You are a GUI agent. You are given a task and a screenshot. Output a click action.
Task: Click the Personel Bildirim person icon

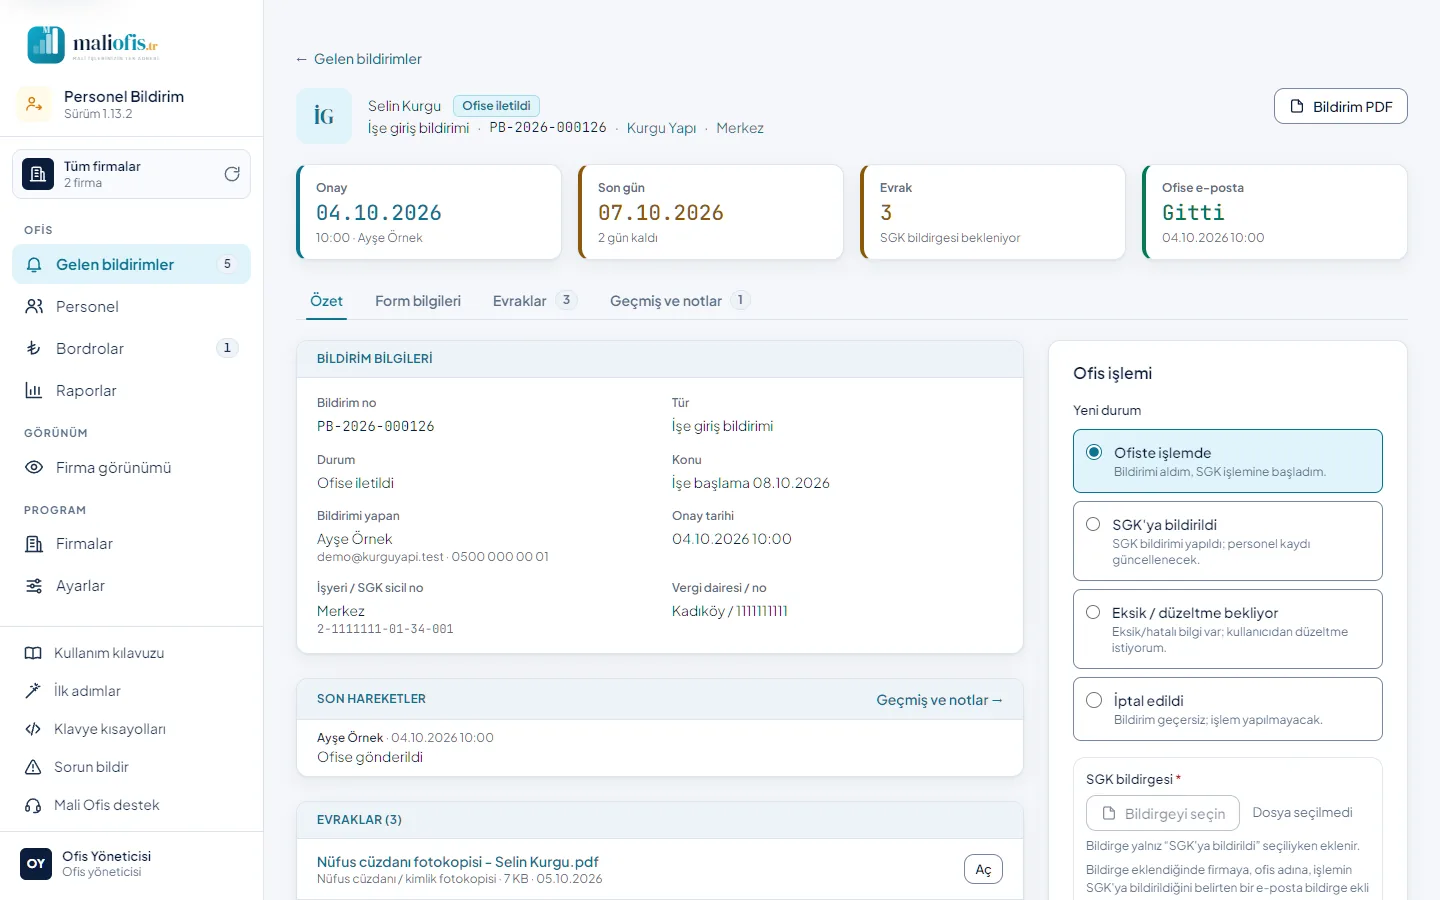(34, 104)
